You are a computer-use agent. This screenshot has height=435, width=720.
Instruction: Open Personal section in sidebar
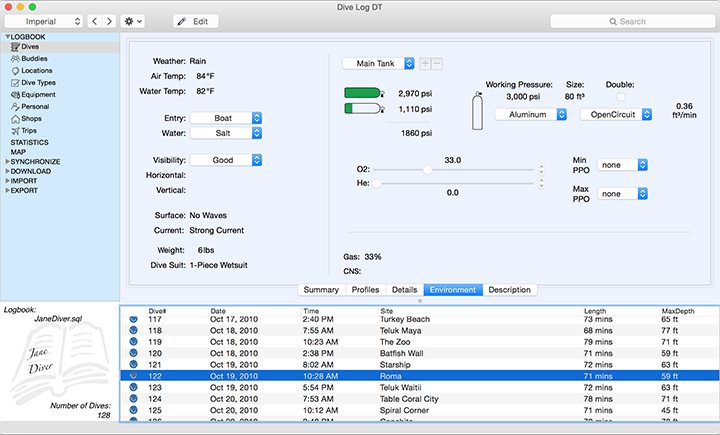35,107
